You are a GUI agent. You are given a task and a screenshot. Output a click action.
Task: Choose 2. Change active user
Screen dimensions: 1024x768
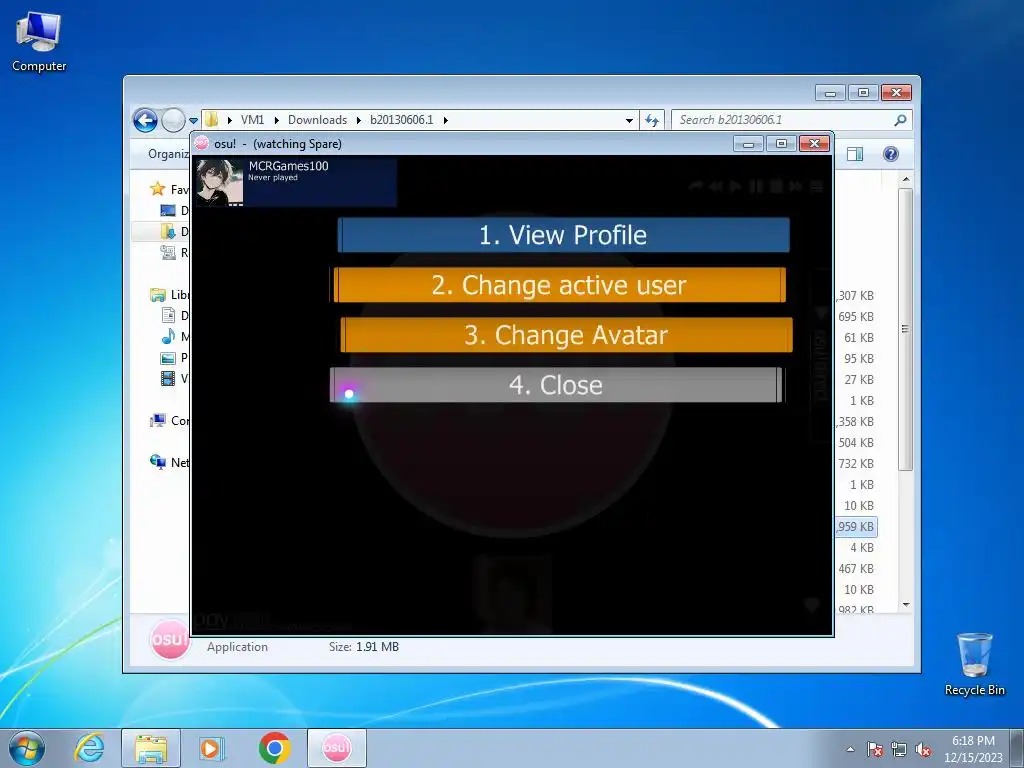(560, 285)
